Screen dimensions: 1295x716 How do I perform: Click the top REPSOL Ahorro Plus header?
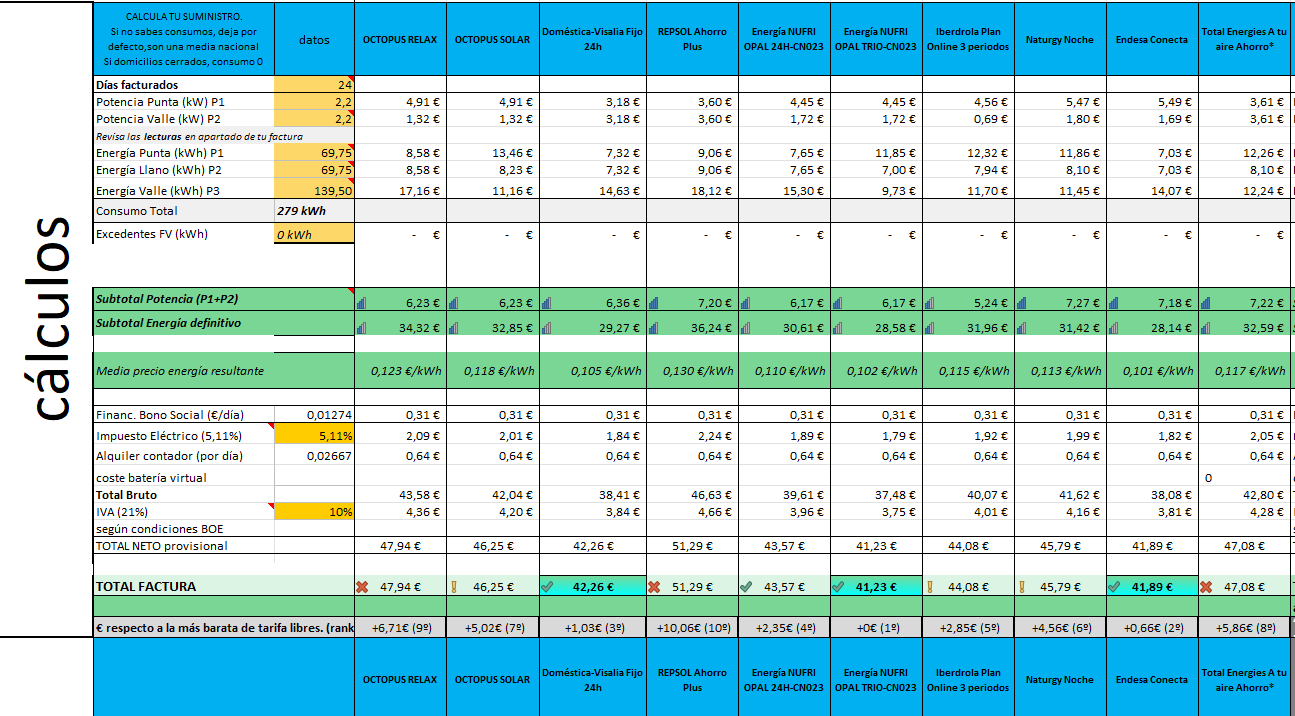click(x=692, y=39)
